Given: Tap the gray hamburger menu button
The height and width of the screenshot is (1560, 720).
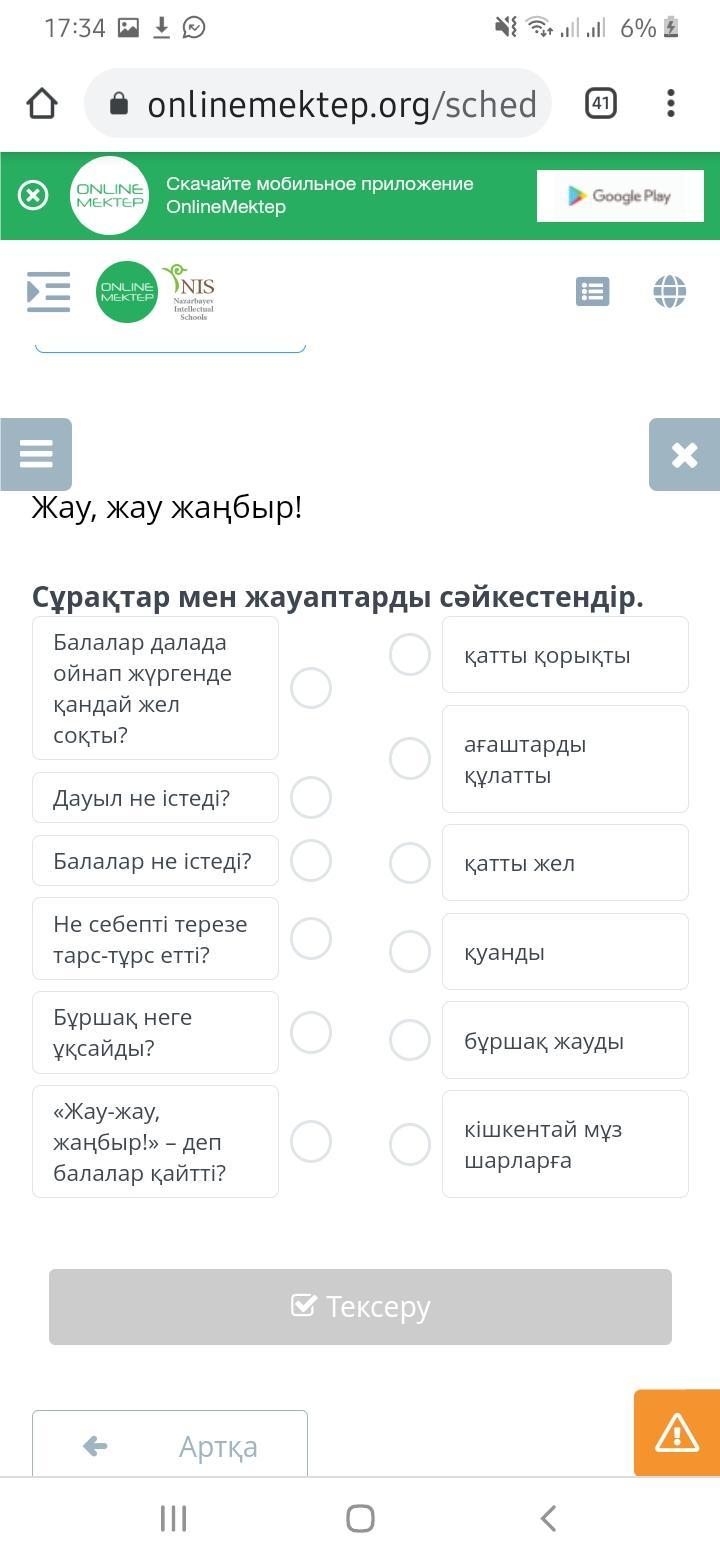Looking at the screenshot, I should (x=36, y=454).
